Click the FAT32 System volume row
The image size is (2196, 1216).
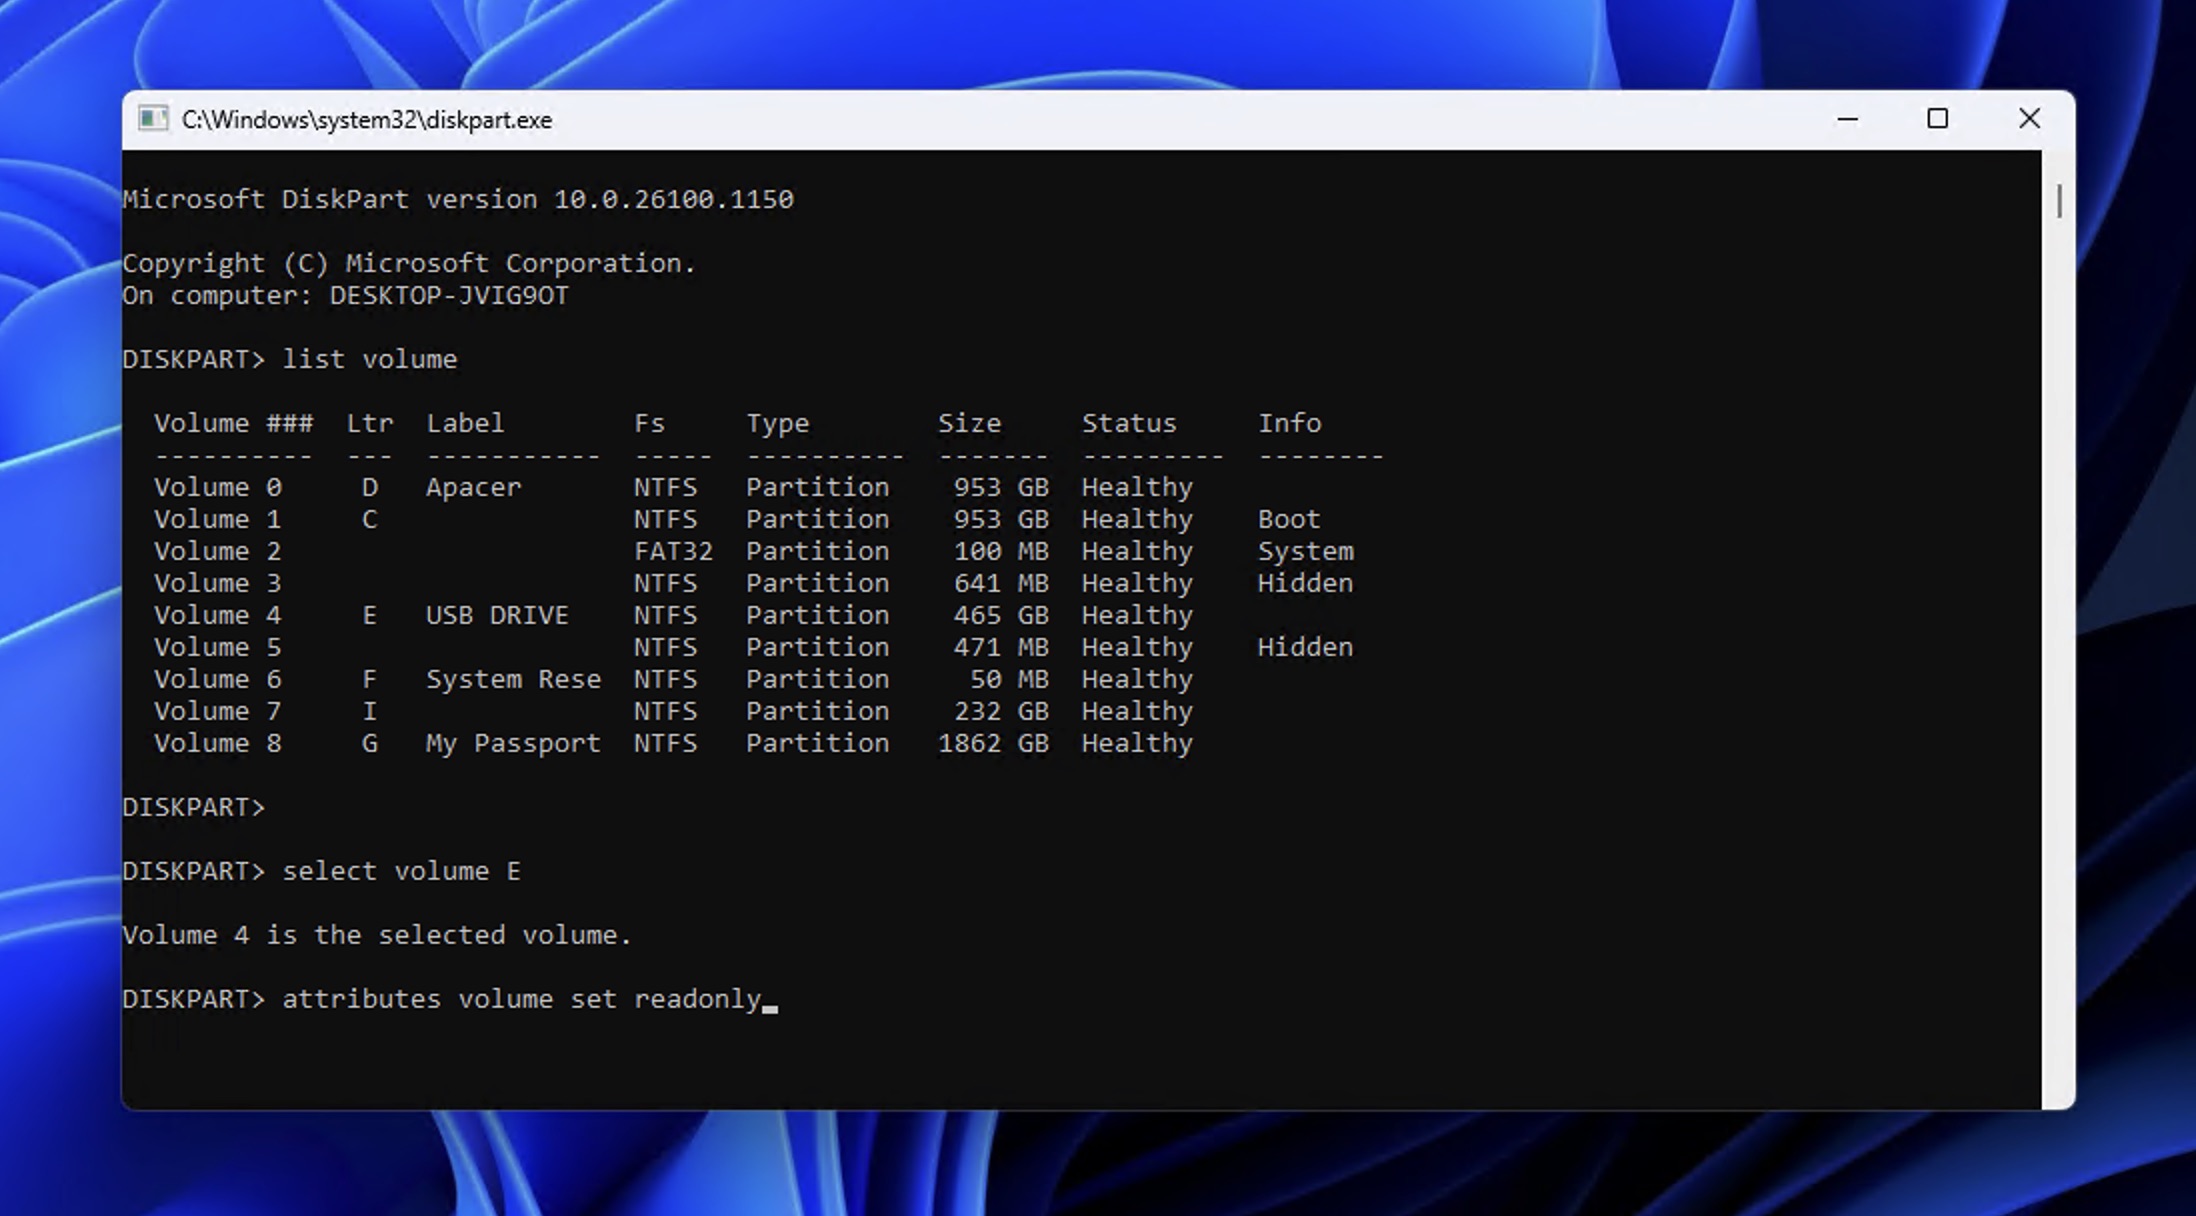675,551
